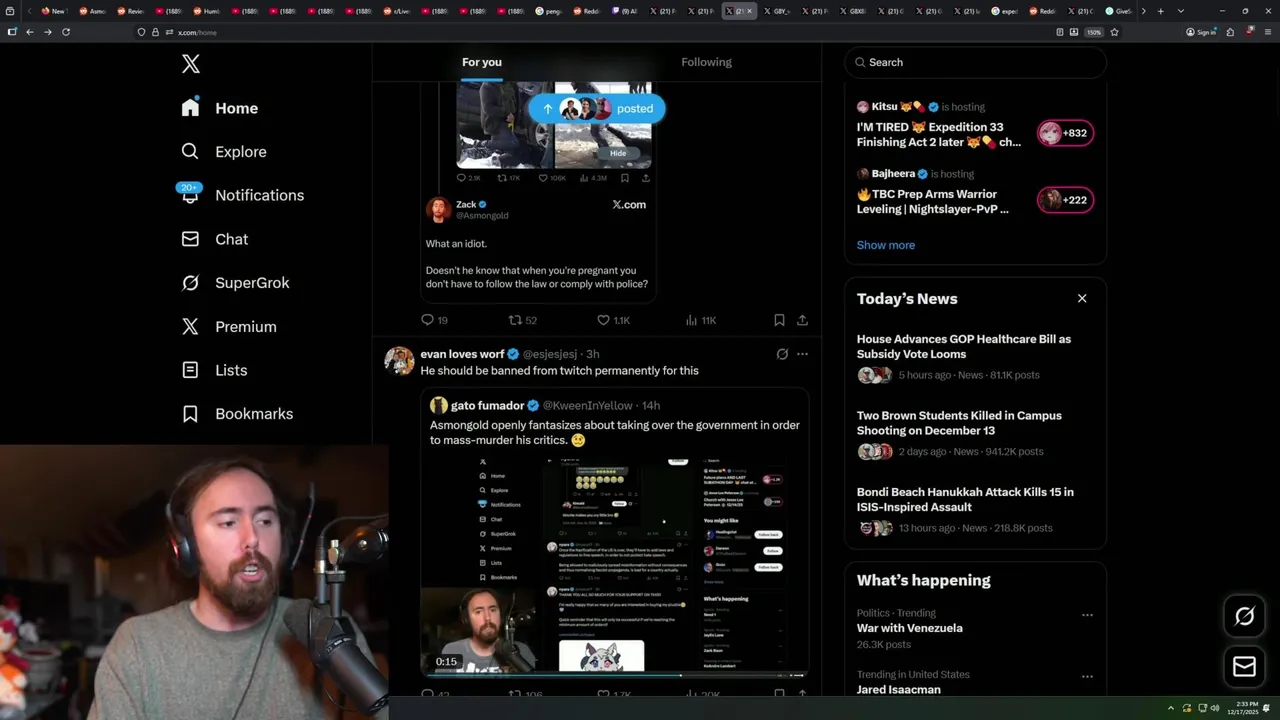Click the X.com label in quote
Image resolution: width=1280 pixels, height=720 pixels.
[x=629, y=204]
